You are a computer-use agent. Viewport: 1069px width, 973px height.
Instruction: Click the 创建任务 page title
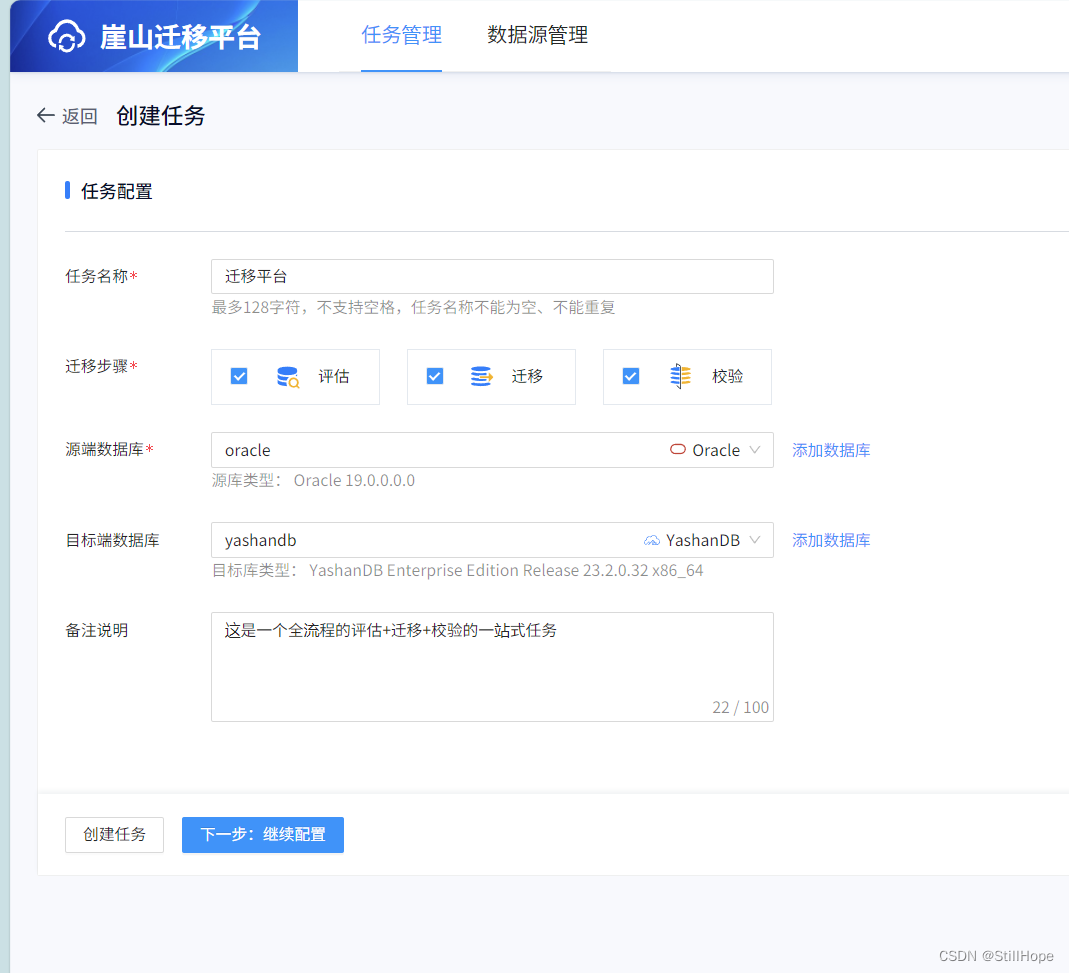pos(161,115)
